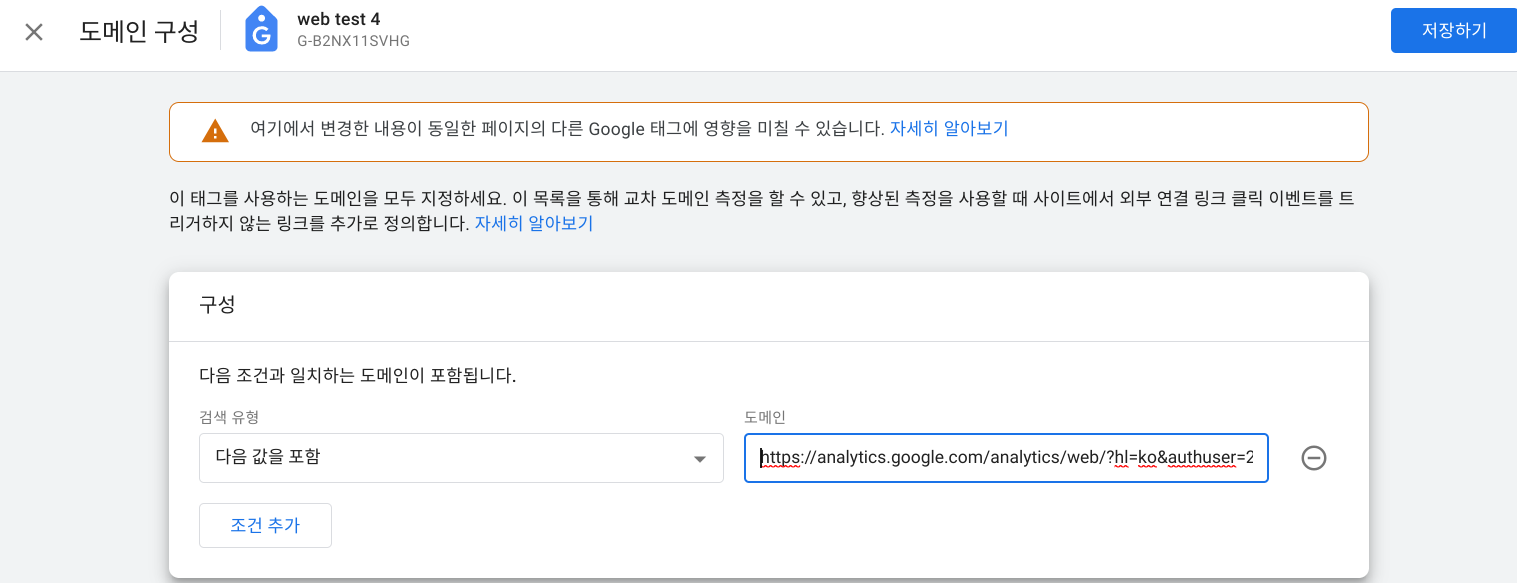Image resolution: width=1517 pixels, height=583 pixels.
Task: Click the dropdown arrow next to 다음 값을 포함
Action: coord(700,459)
